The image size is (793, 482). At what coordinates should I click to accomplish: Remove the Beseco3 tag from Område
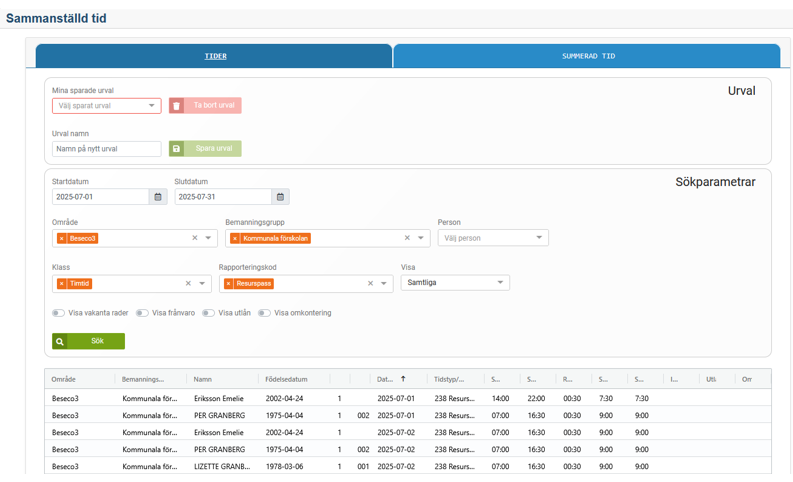(62, 239)
